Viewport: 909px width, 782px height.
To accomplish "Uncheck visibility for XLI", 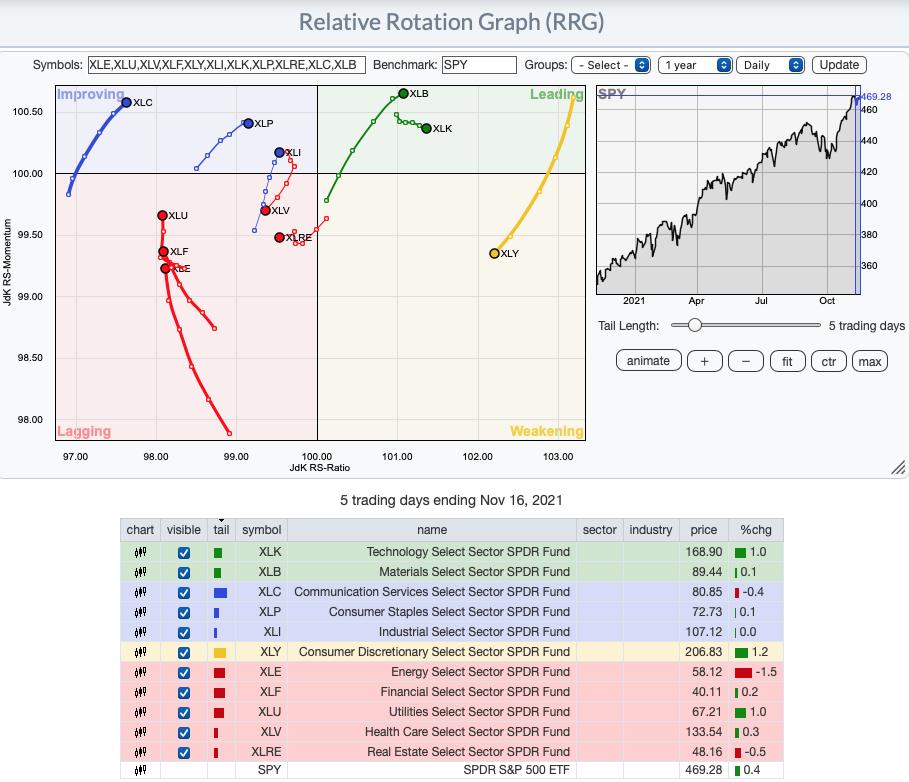I will point(184,633).
